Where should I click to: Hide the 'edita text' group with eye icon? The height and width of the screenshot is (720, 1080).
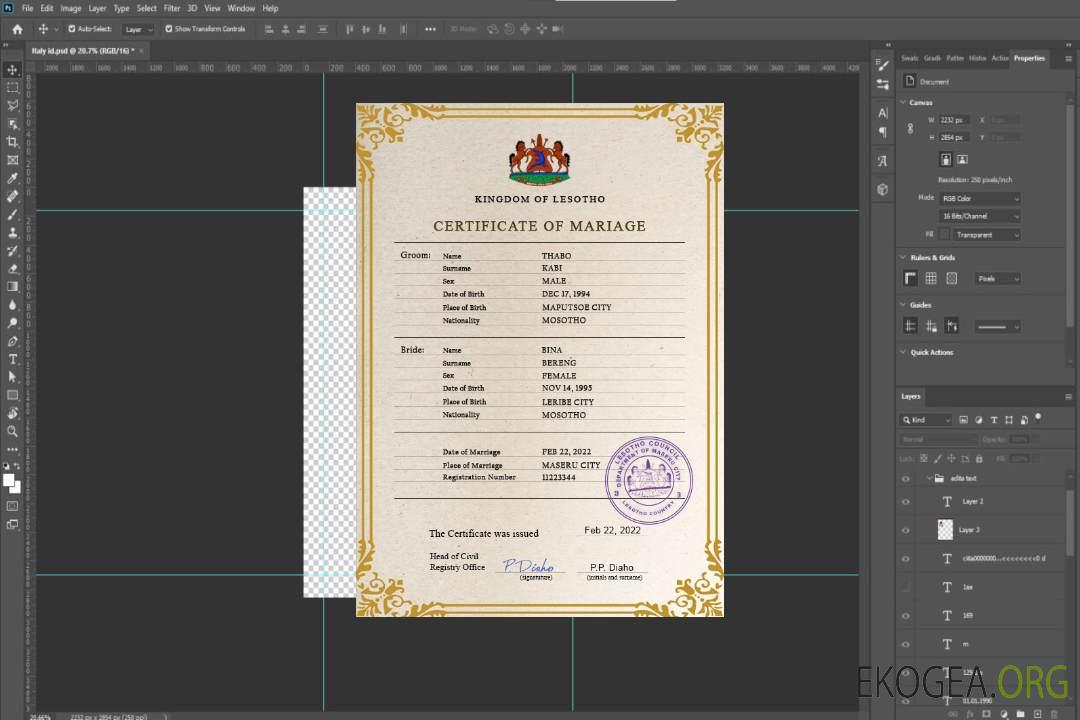pyautogui.click(x=906, y=479)
